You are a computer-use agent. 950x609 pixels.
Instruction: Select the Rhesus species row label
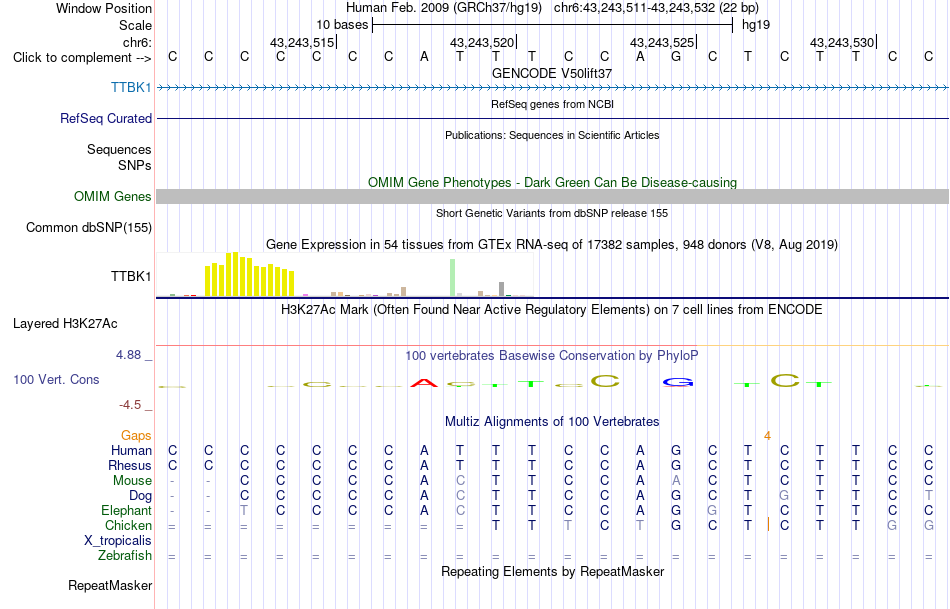coord(130,465)
